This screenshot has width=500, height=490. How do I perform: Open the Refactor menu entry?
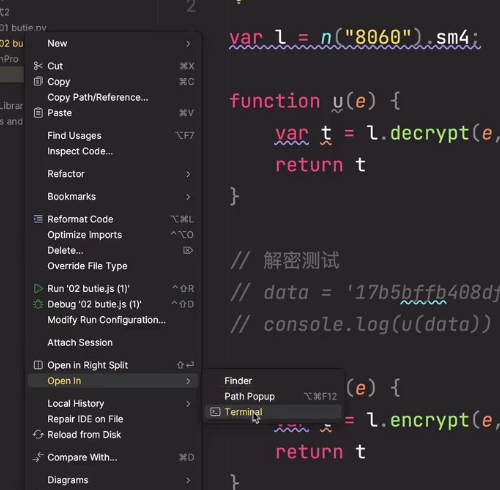point(113,174)
